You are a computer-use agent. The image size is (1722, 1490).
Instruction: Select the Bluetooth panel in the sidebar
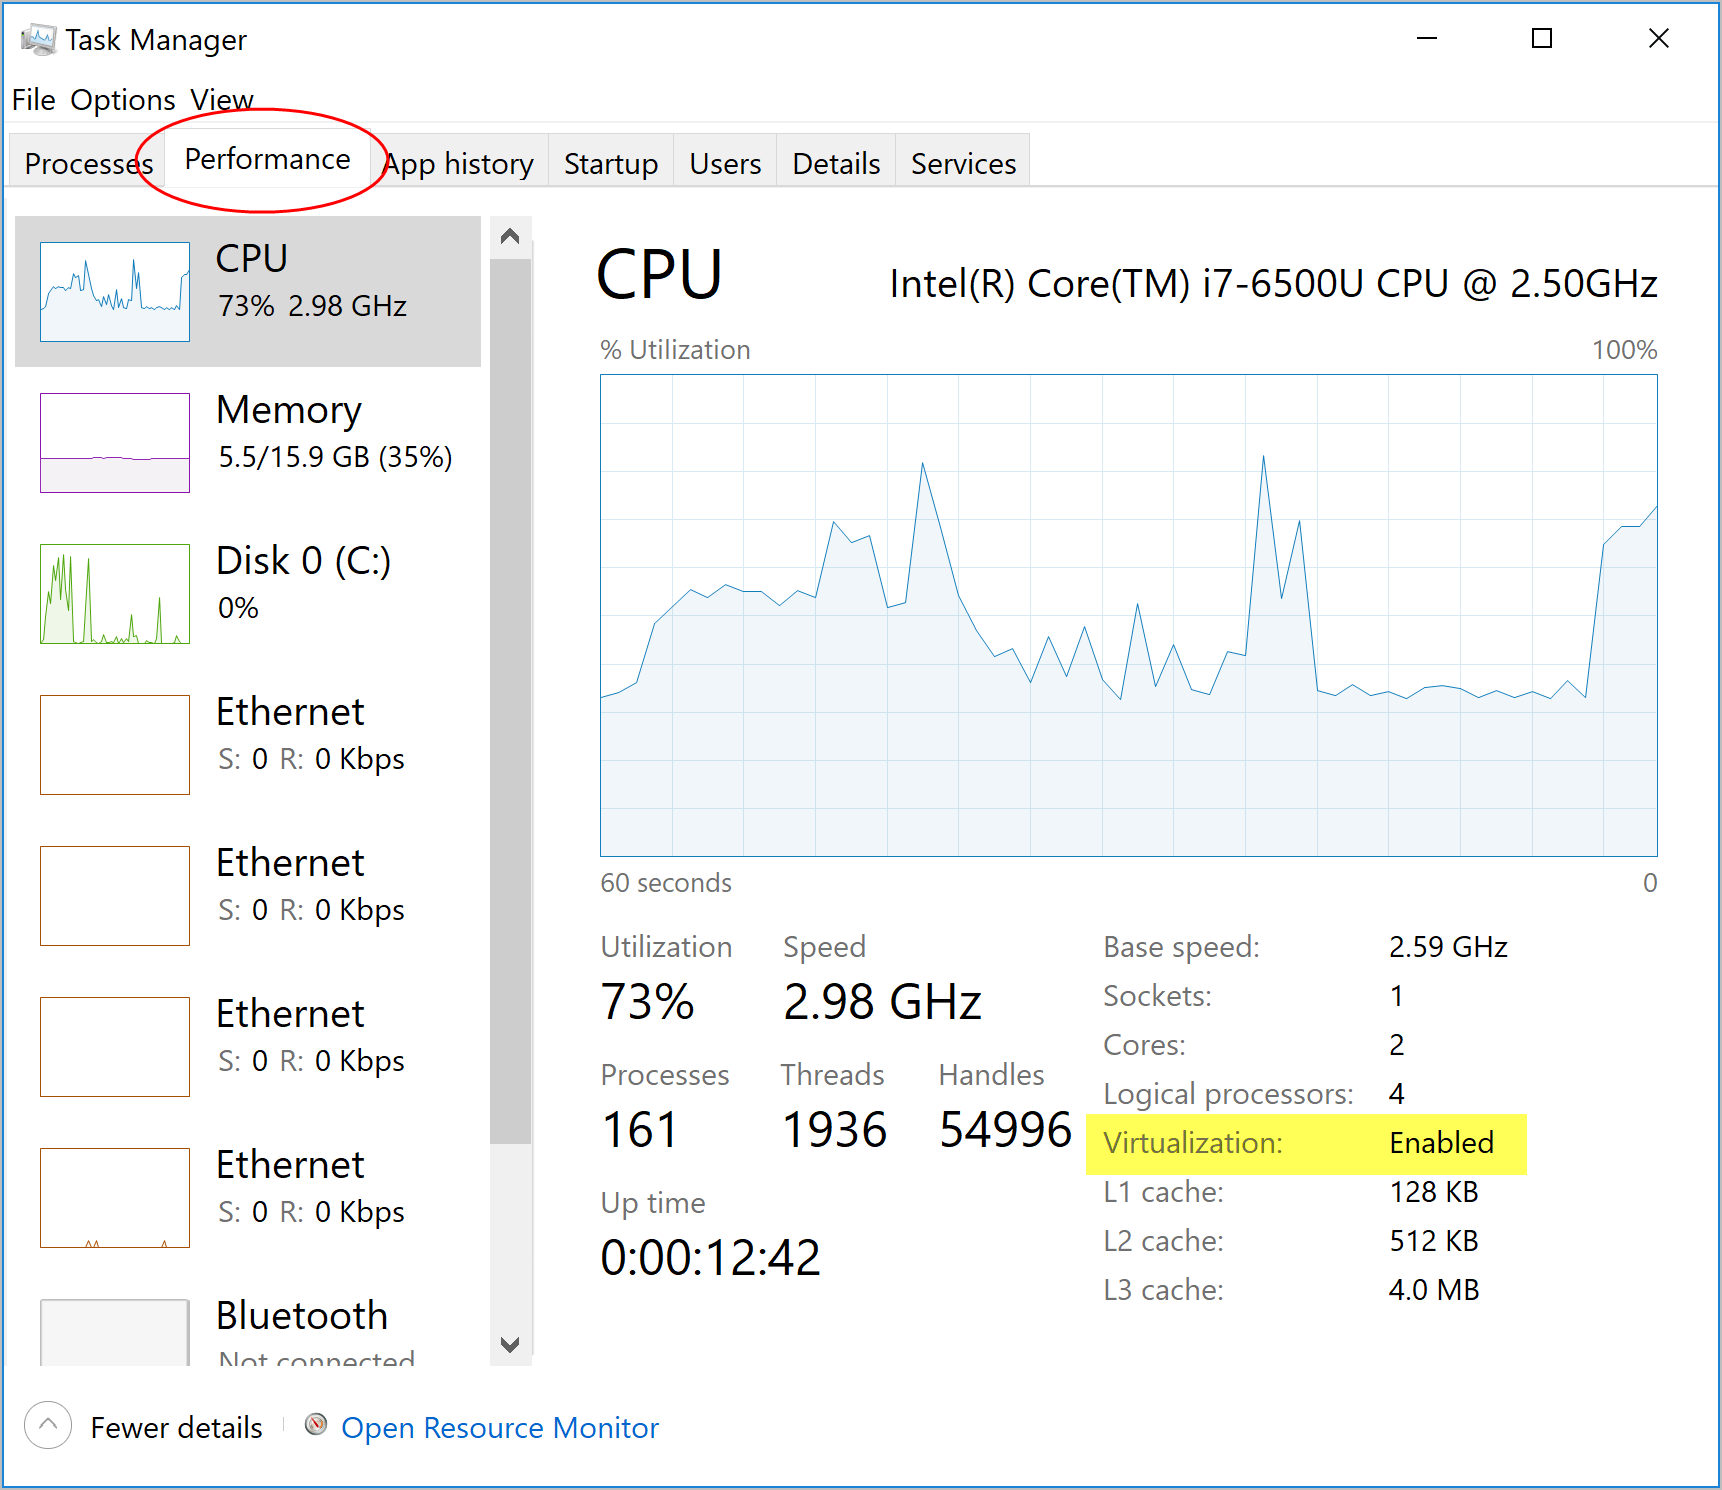247,1320
